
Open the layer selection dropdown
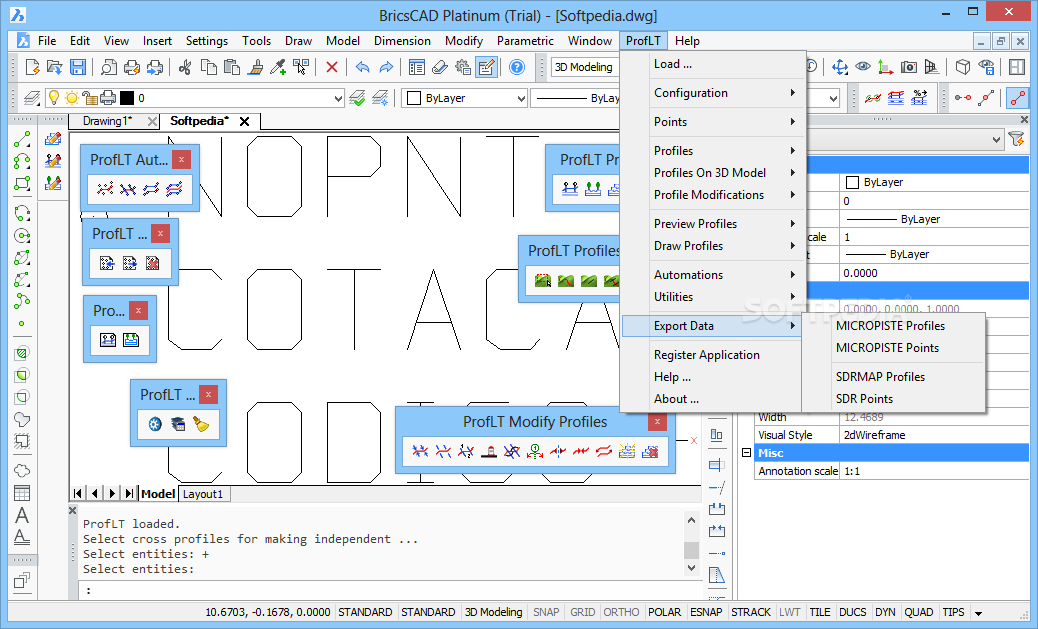click(x=338, y=99)
